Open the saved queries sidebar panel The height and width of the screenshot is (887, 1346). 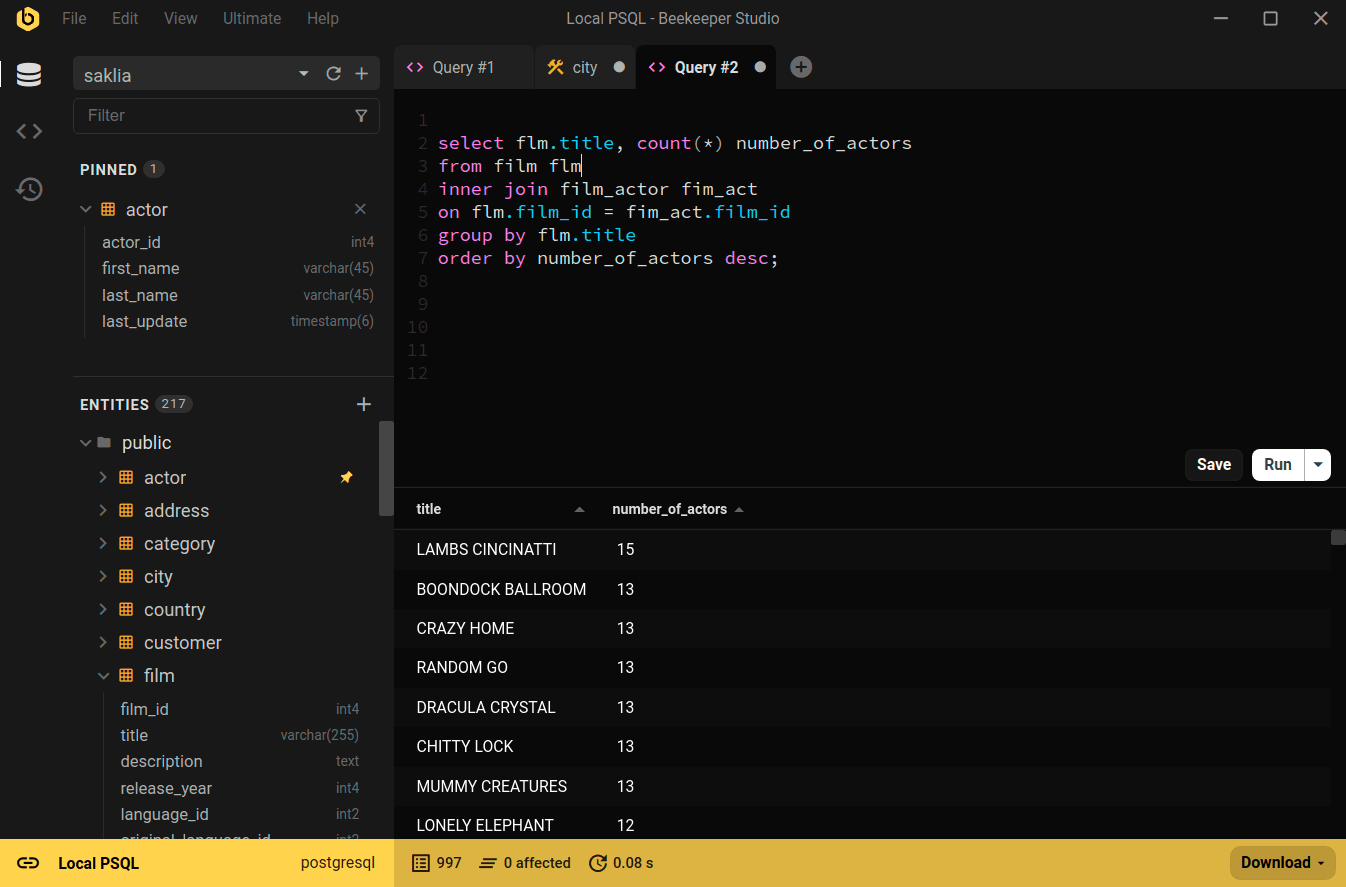tap(29, 131)
